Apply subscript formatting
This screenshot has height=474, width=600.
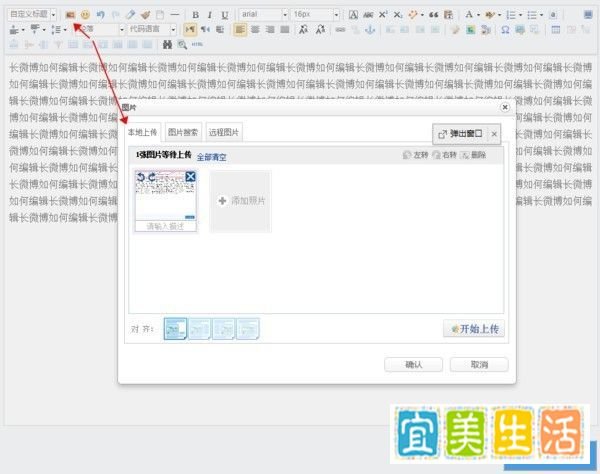click(398, 15)
